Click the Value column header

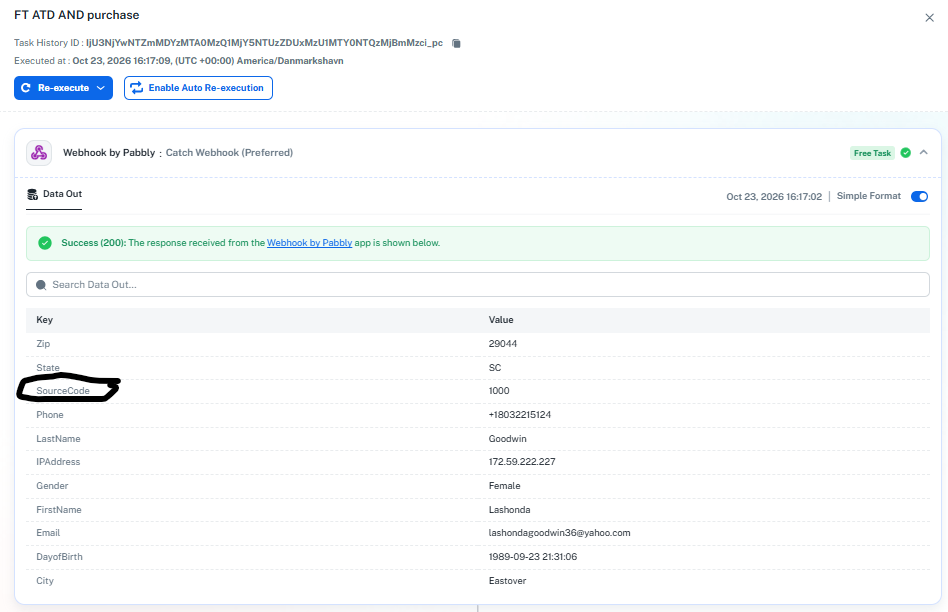501,320
